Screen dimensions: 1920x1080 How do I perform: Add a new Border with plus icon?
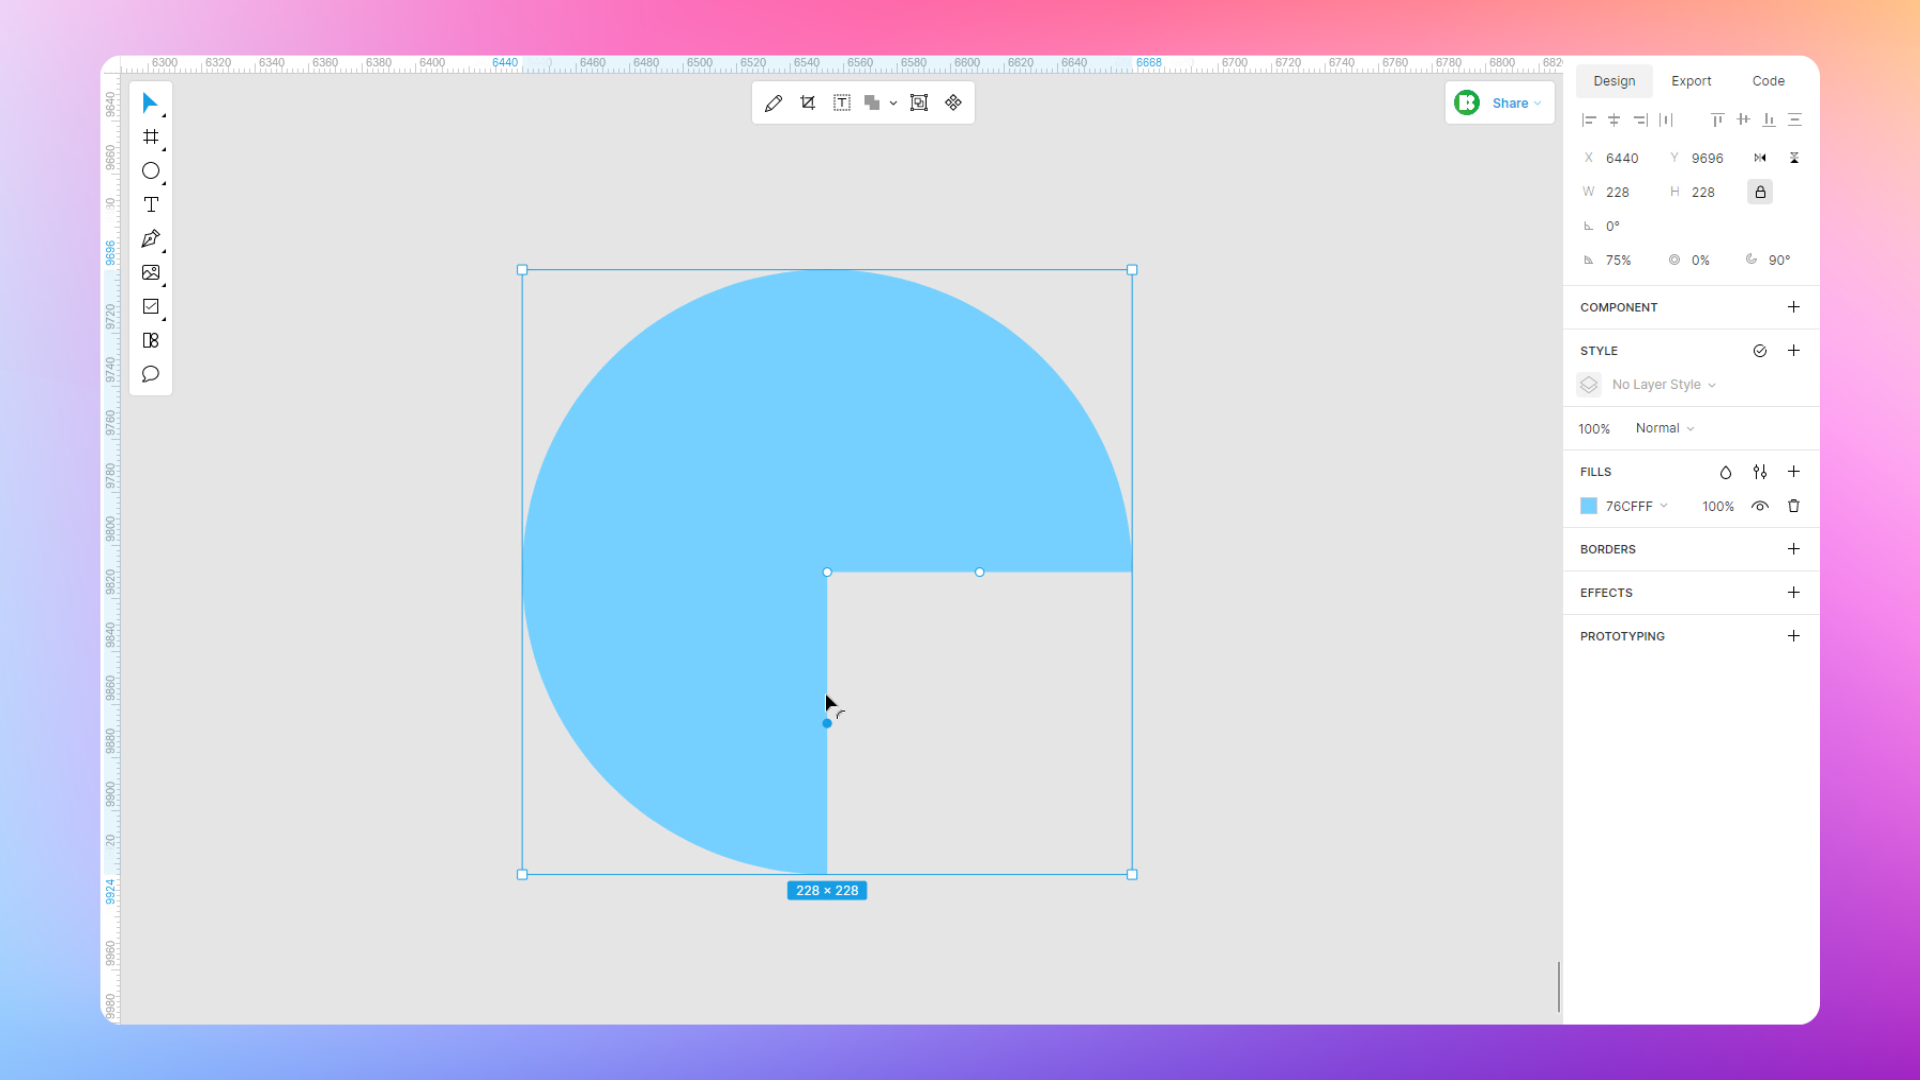(1791, 549)
